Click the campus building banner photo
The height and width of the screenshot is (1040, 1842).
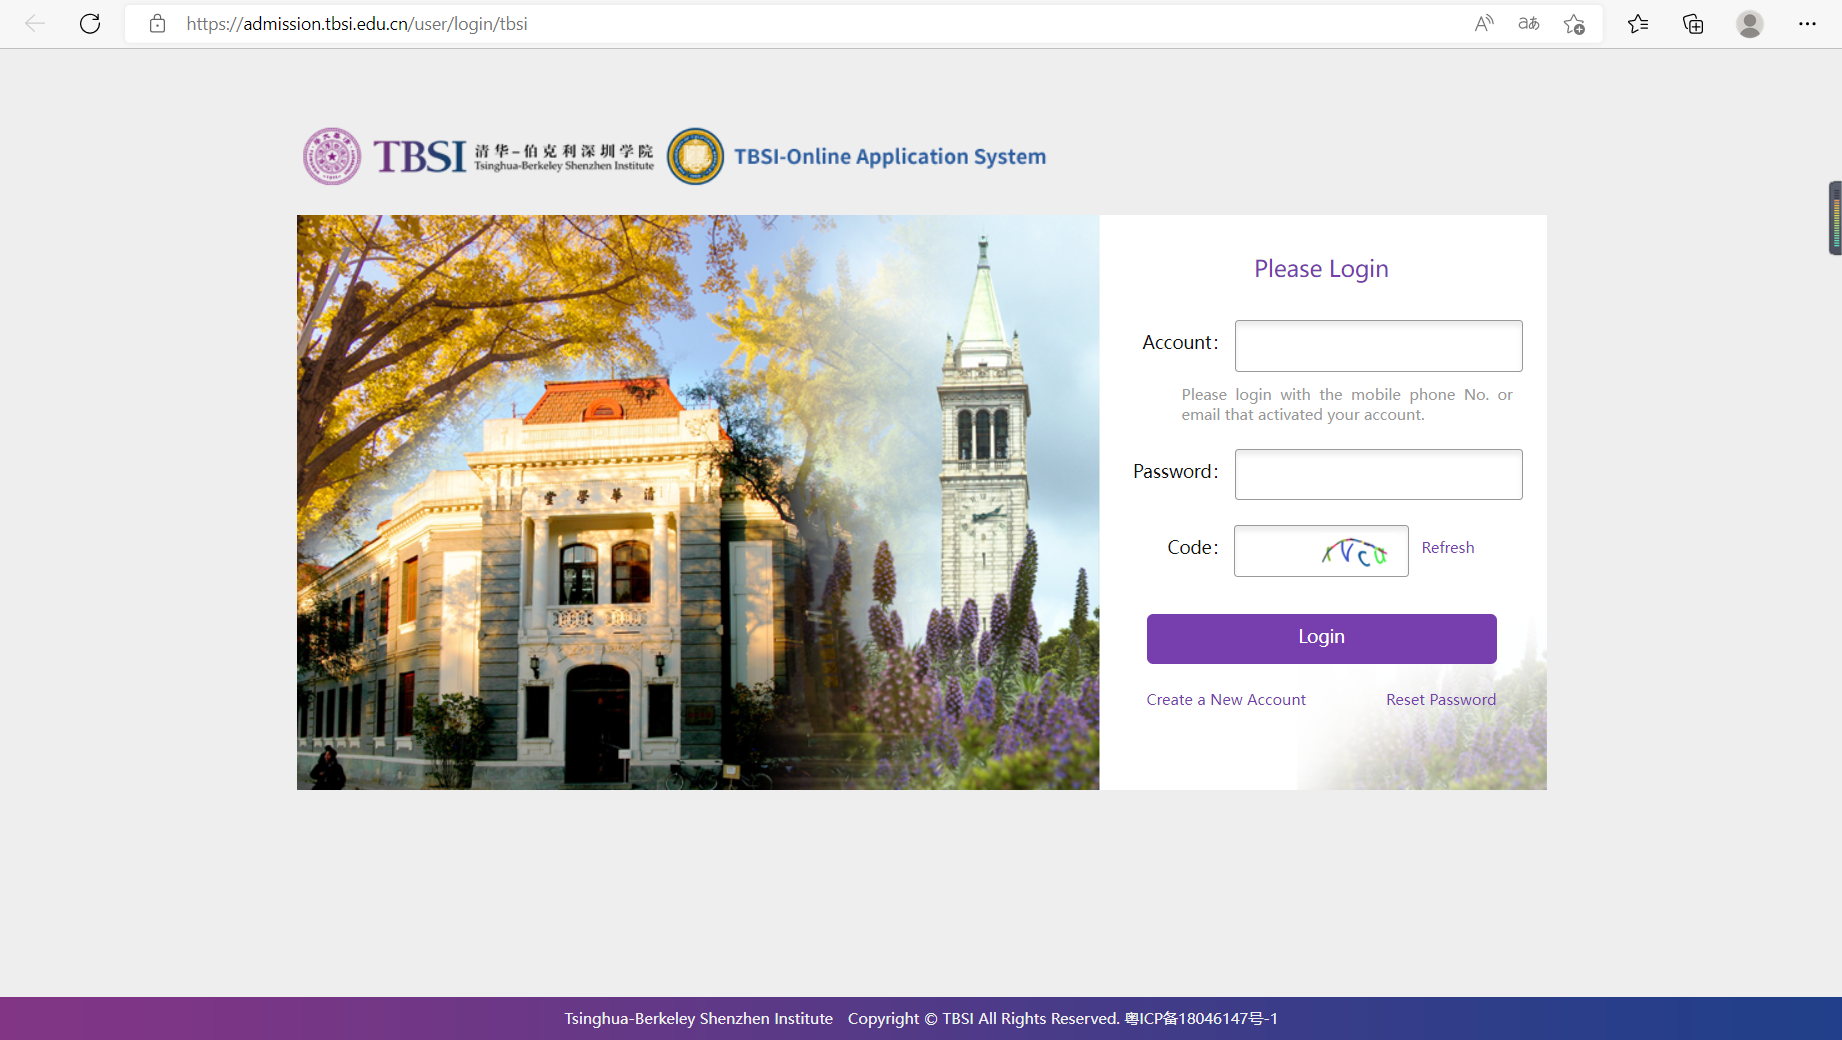click(698, 502)
